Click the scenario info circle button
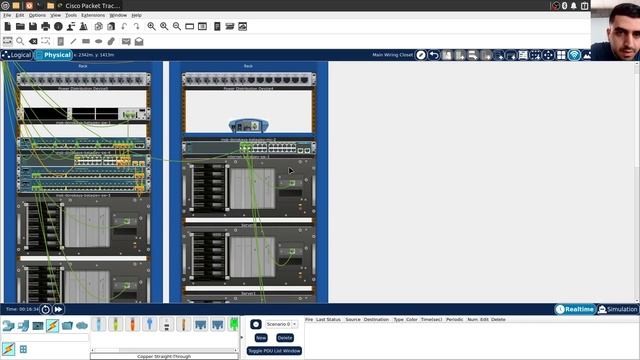Screen dimensions: 640x360 coord(256,324)
